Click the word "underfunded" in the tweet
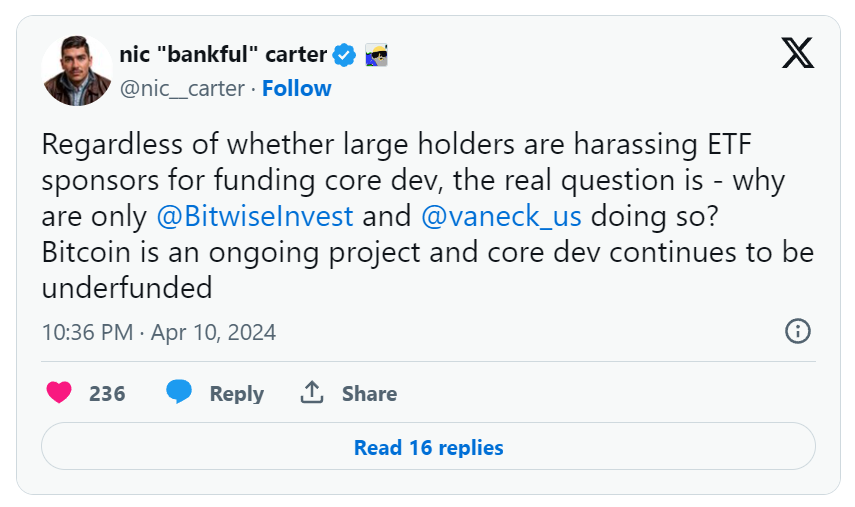 click(x=127, y=288)
